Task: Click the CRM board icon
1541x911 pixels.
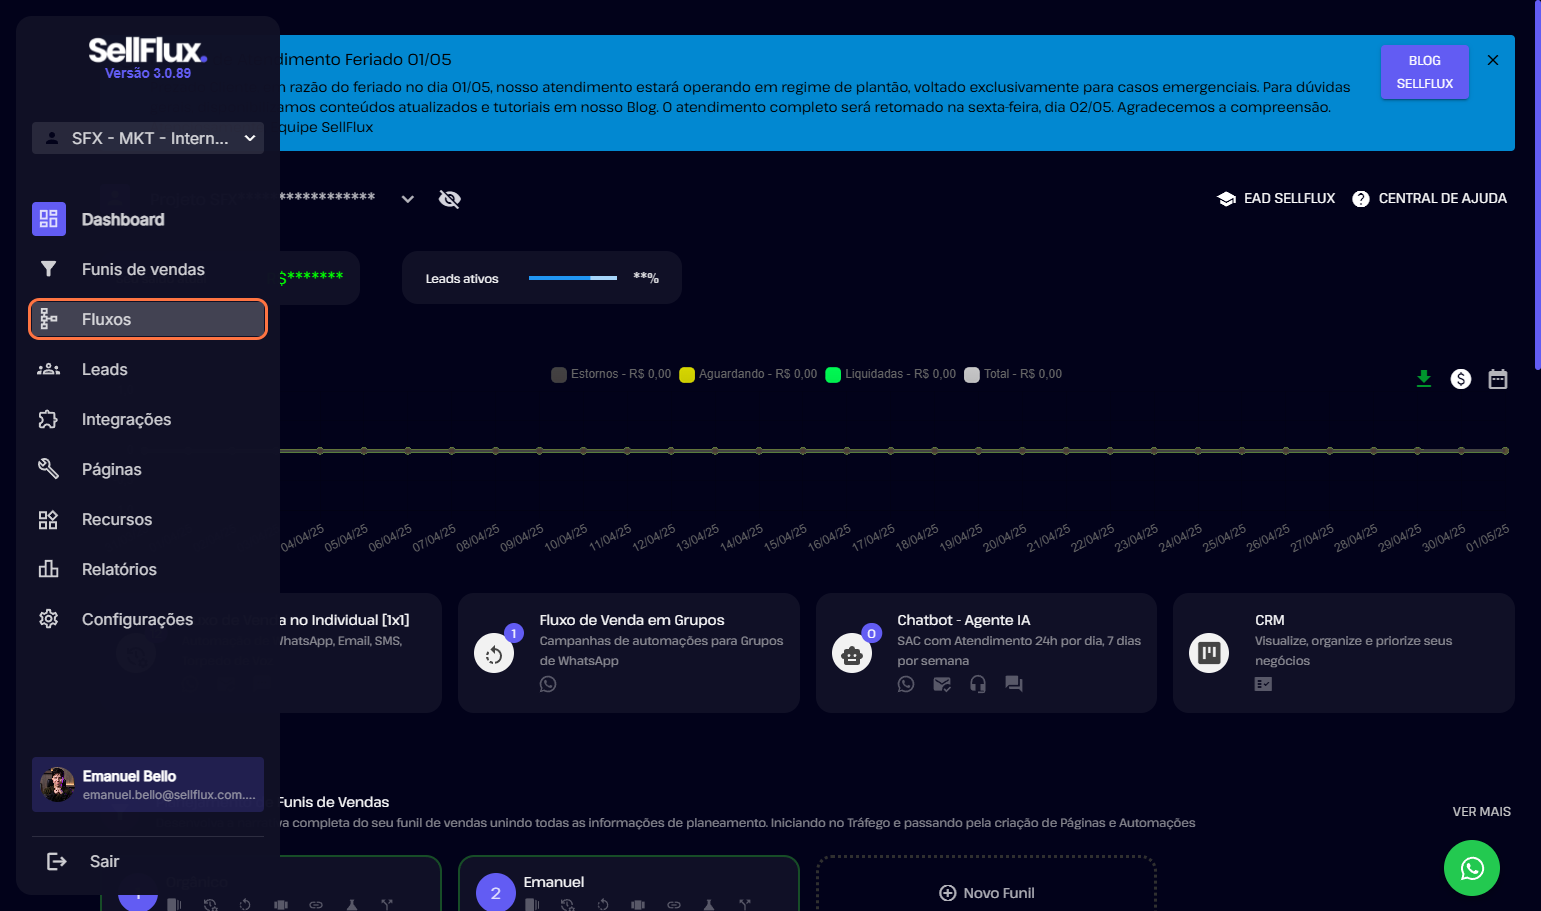Action: [1209, 653]
